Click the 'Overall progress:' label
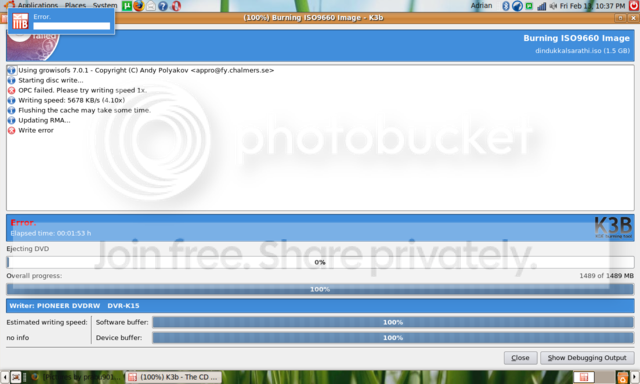This screenshot has width=640, height=384. (x=34, y=276)
